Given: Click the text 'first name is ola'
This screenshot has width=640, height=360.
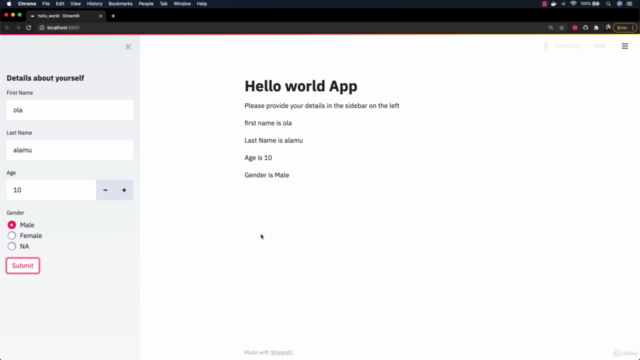Looking at the screenshot, I should [x=268, y=123].
